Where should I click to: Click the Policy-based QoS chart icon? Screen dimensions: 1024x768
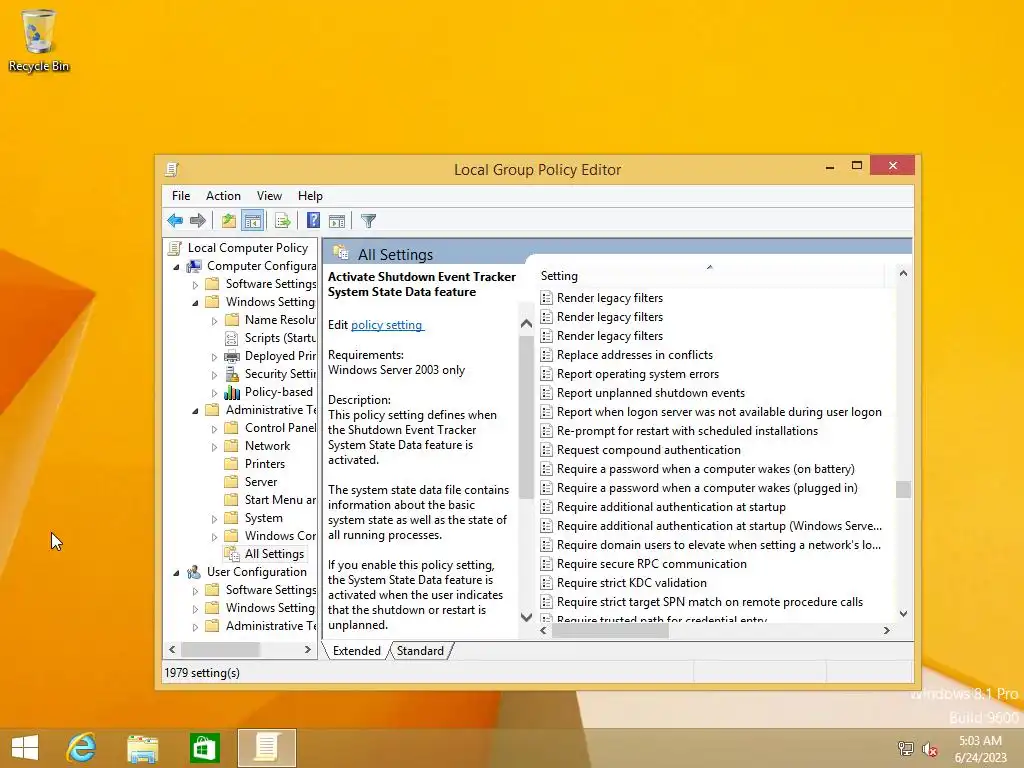pos(232,392)
